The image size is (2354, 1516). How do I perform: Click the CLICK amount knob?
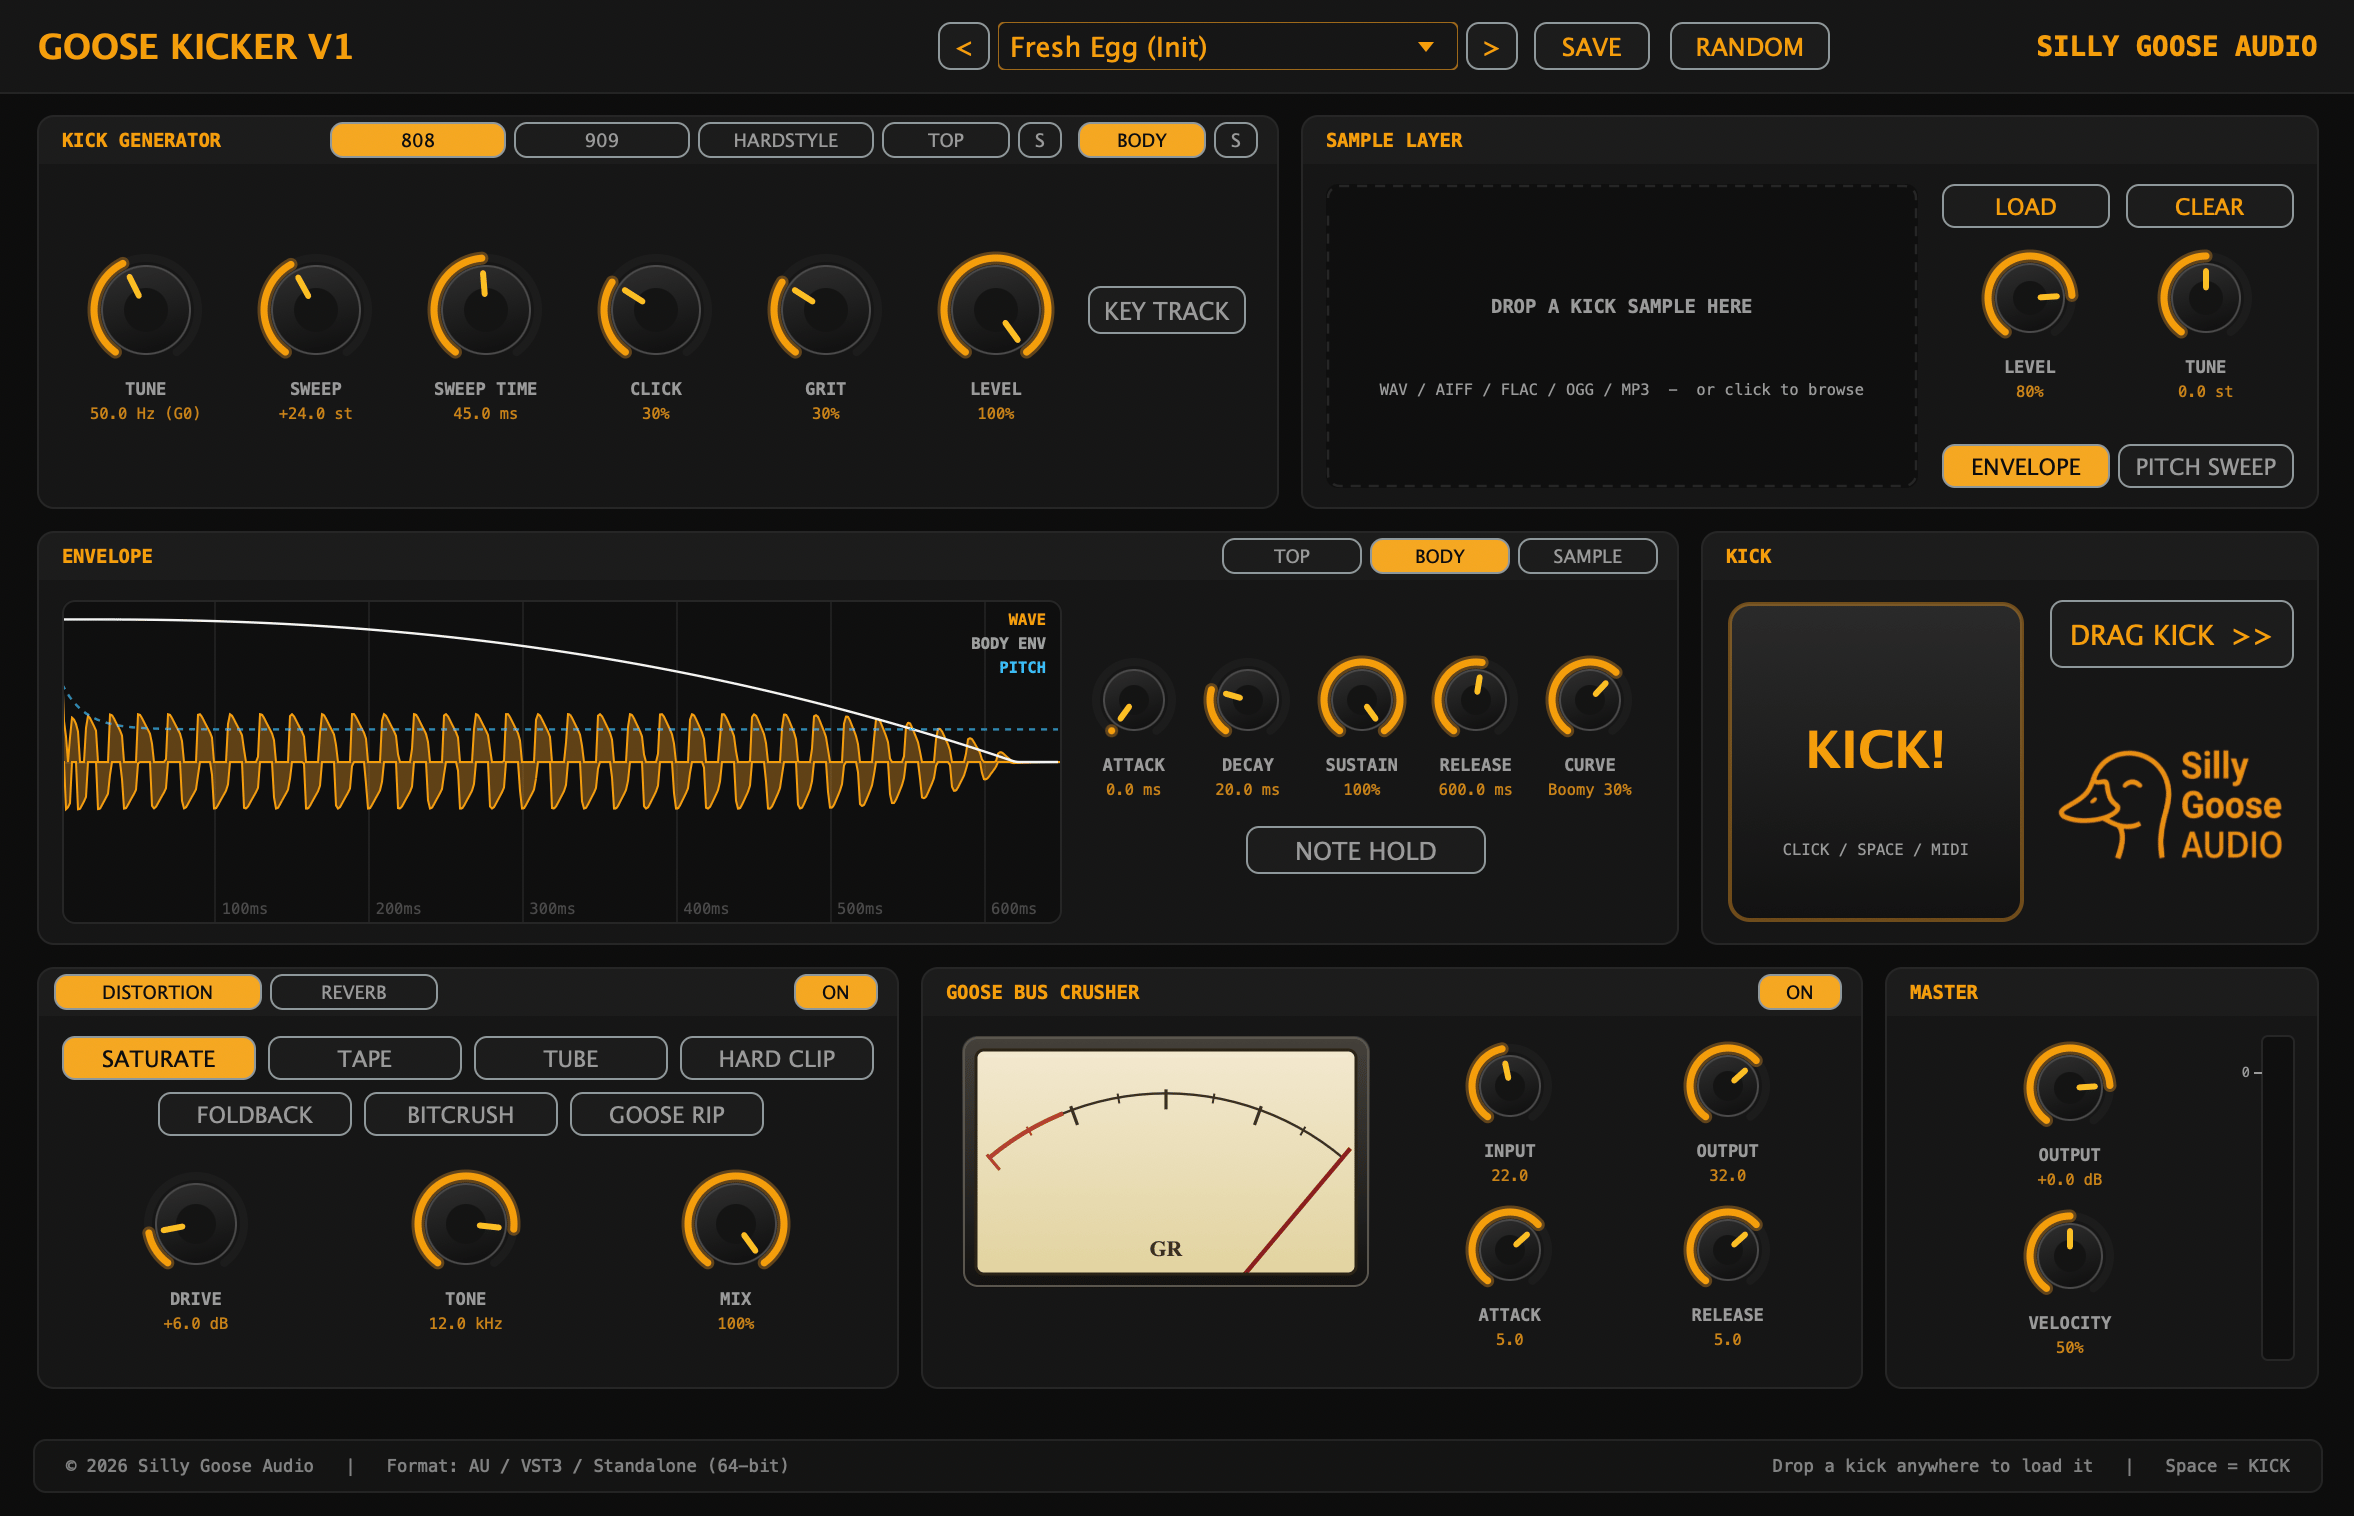[655, 309]
